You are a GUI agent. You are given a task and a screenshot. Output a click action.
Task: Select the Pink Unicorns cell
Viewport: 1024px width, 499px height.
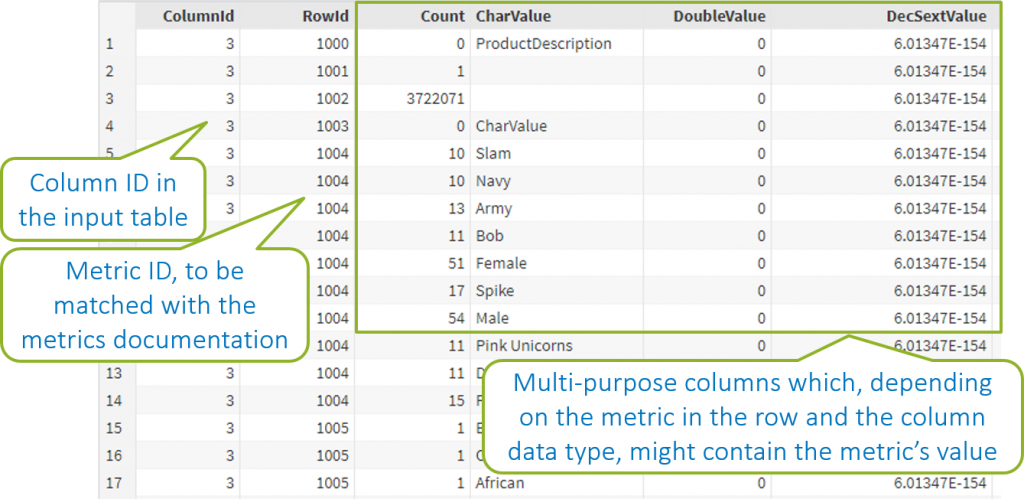coord(524,346)
